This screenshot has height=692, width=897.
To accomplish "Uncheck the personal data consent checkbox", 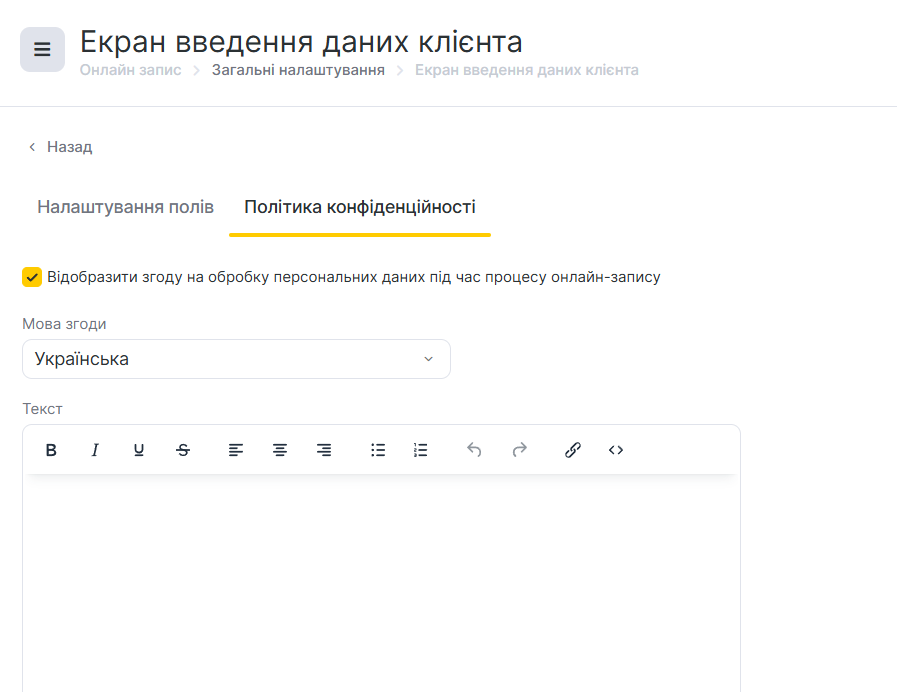I will point(32,277).
